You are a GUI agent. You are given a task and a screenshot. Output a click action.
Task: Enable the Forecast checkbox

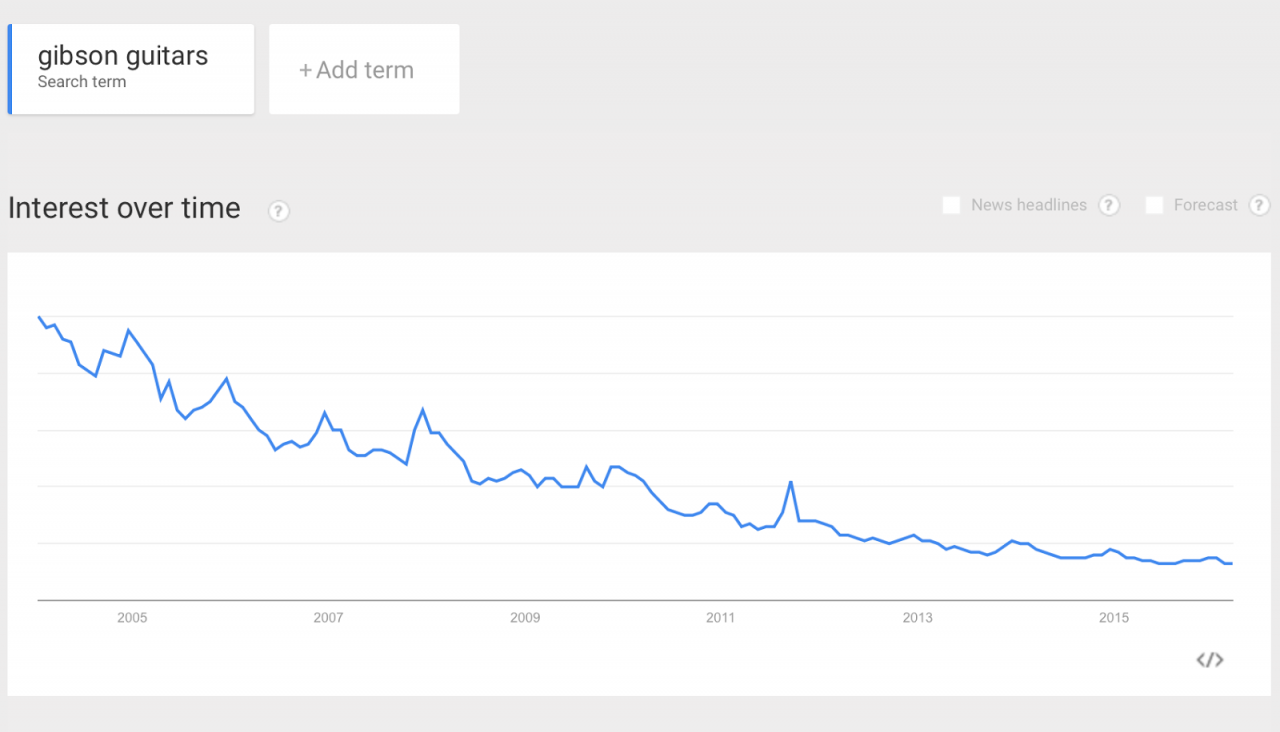tap(1154, 205)
